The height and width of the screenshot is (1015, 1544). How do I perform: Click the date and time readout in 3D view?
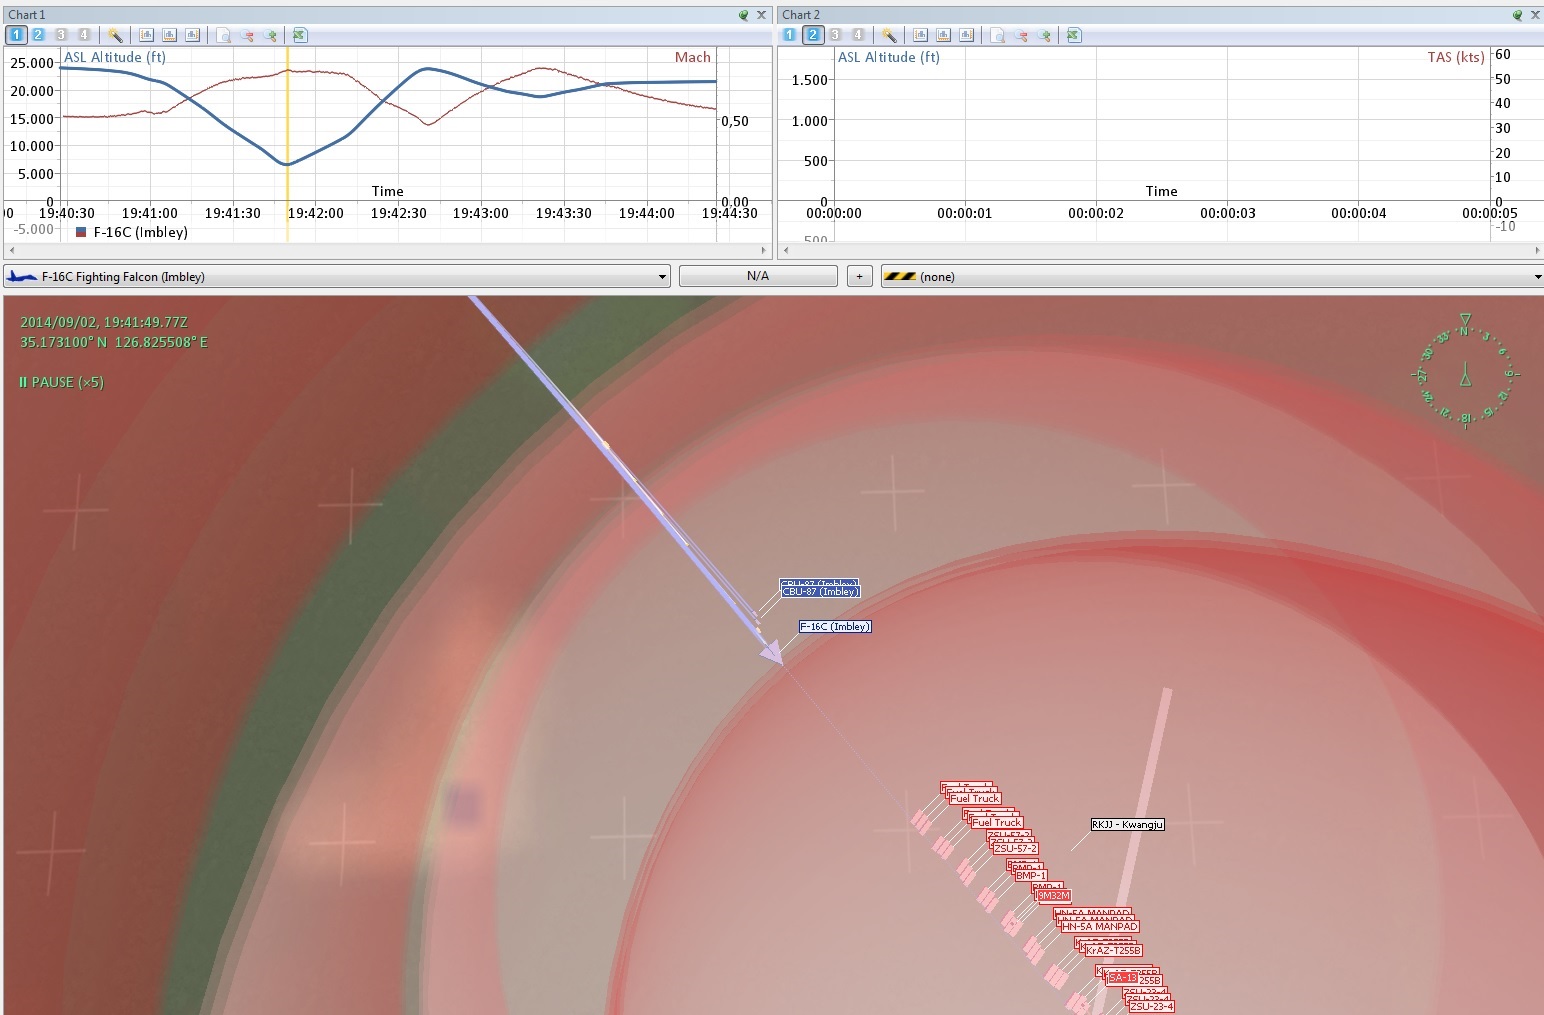coord(104,322)
